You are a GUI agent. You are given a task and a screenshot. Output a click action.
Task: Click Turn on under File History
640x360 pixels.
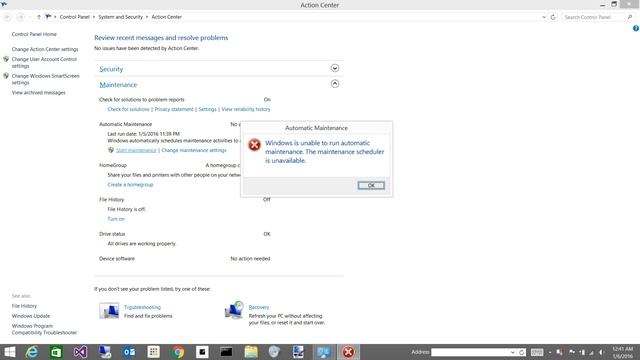click(116, 219)
